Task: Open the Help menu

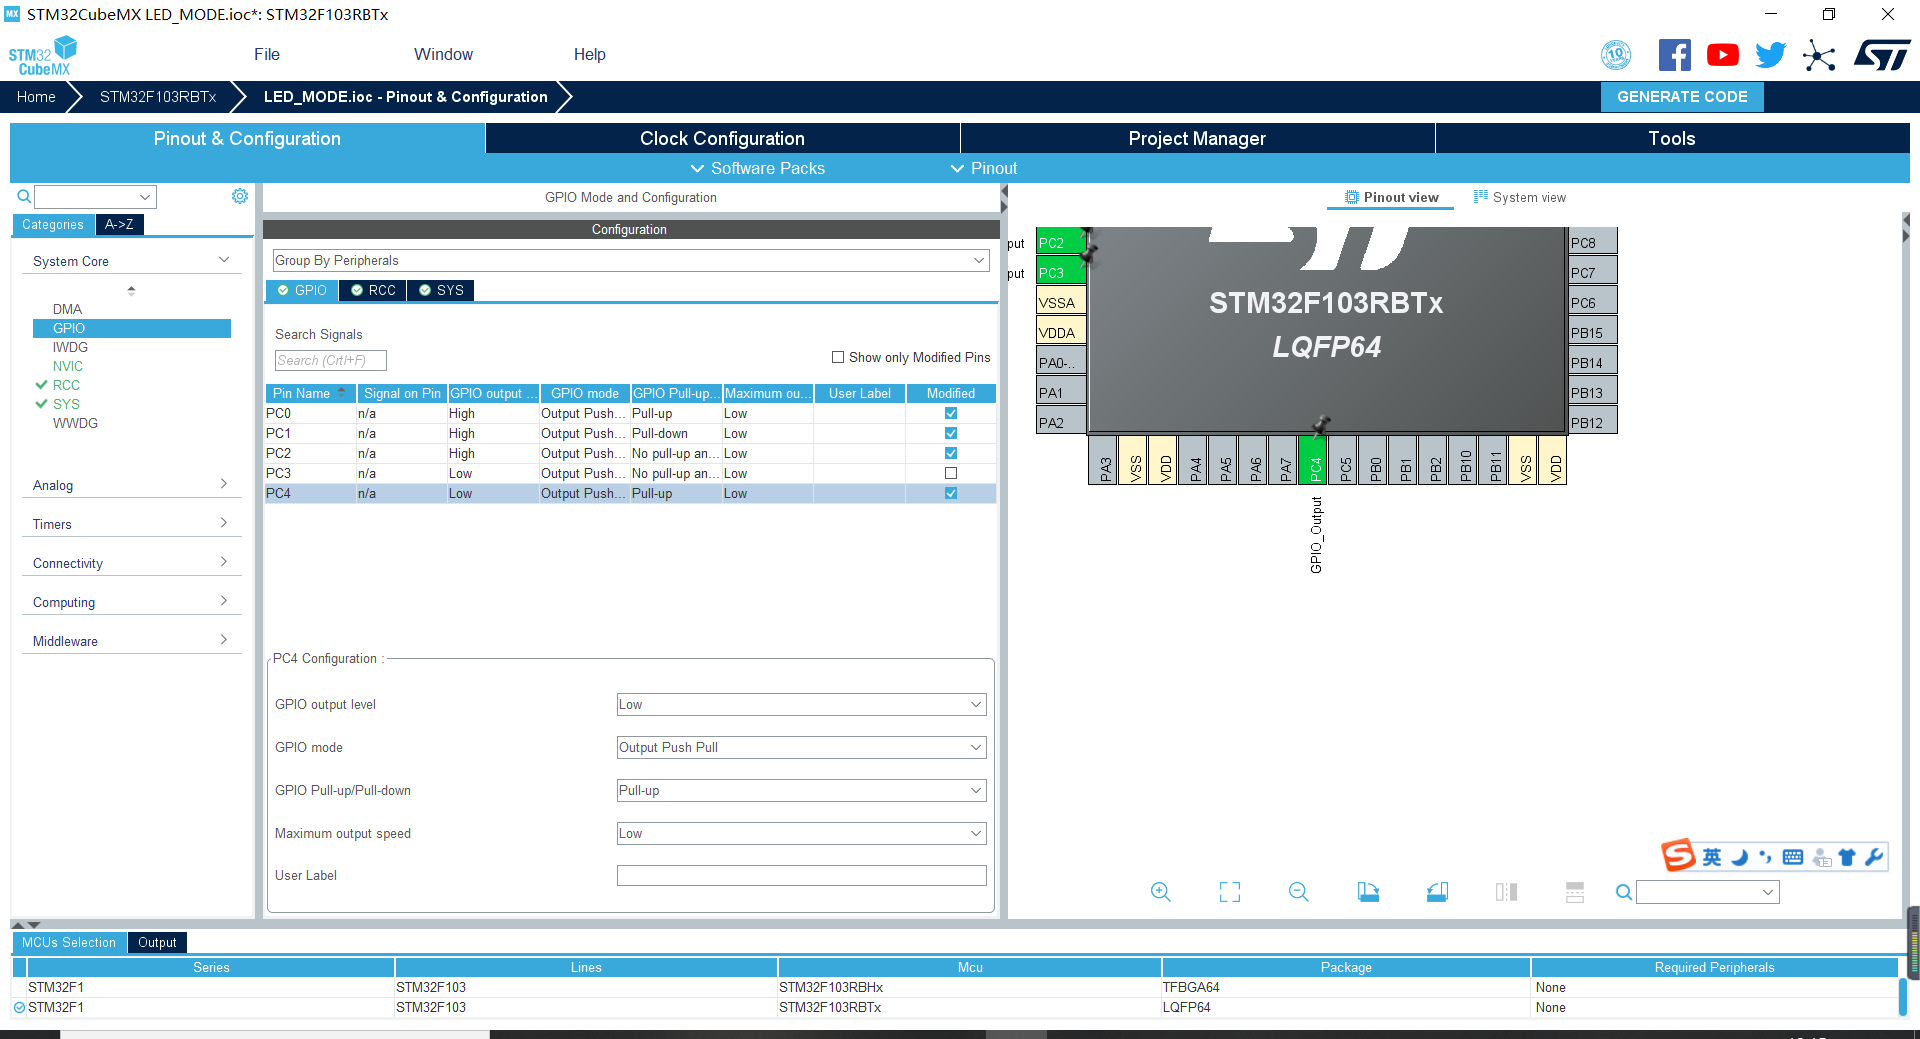Action: pos(590,54)
